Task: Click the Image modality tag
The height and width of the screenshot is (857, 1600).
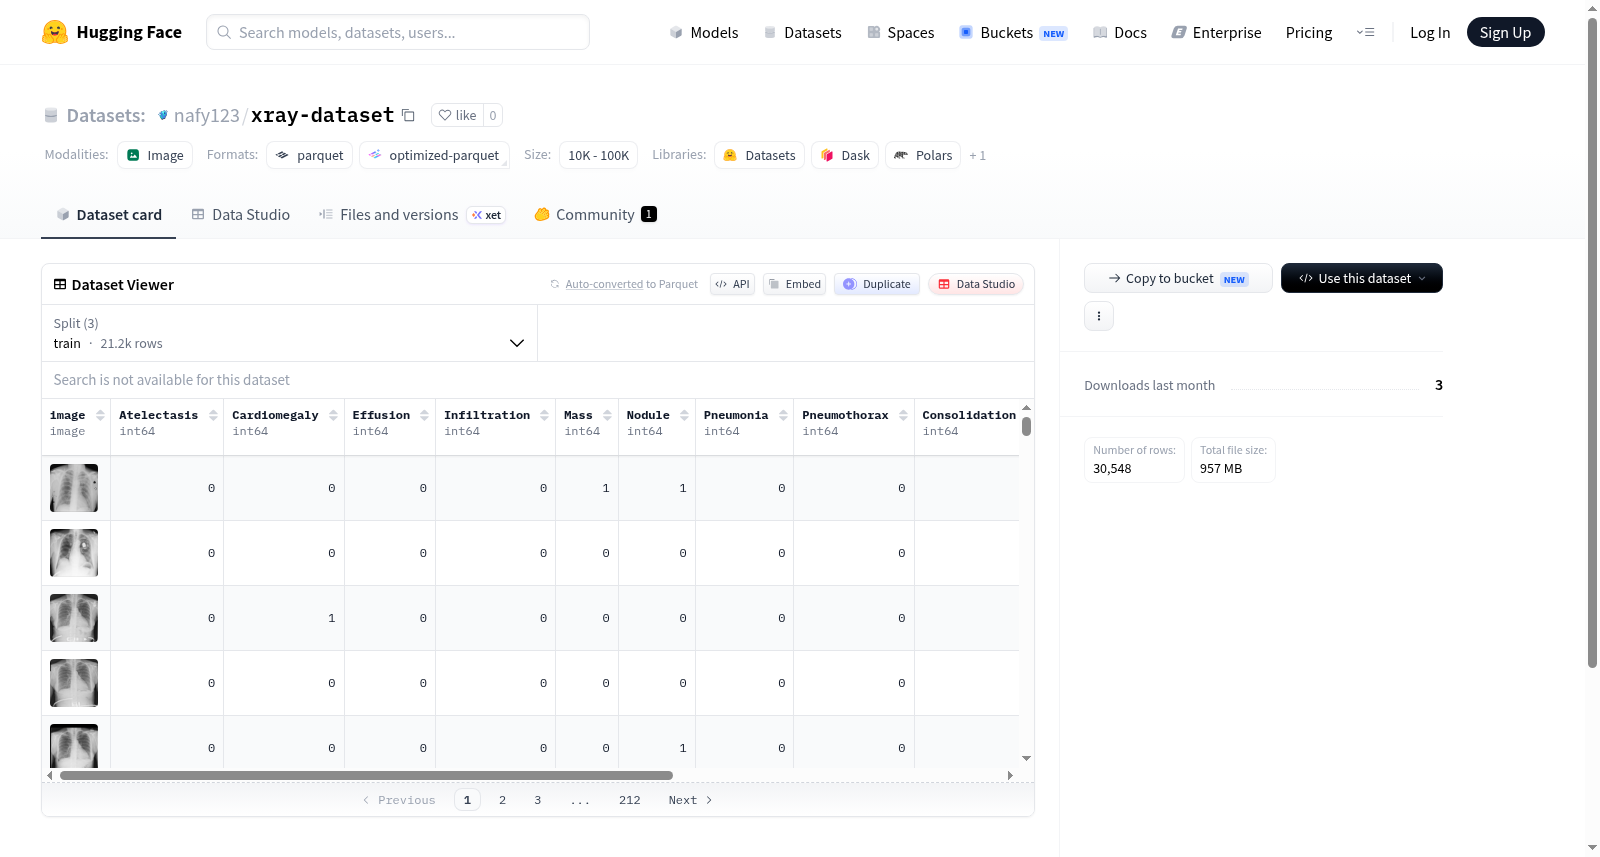Action: [155, 155]
